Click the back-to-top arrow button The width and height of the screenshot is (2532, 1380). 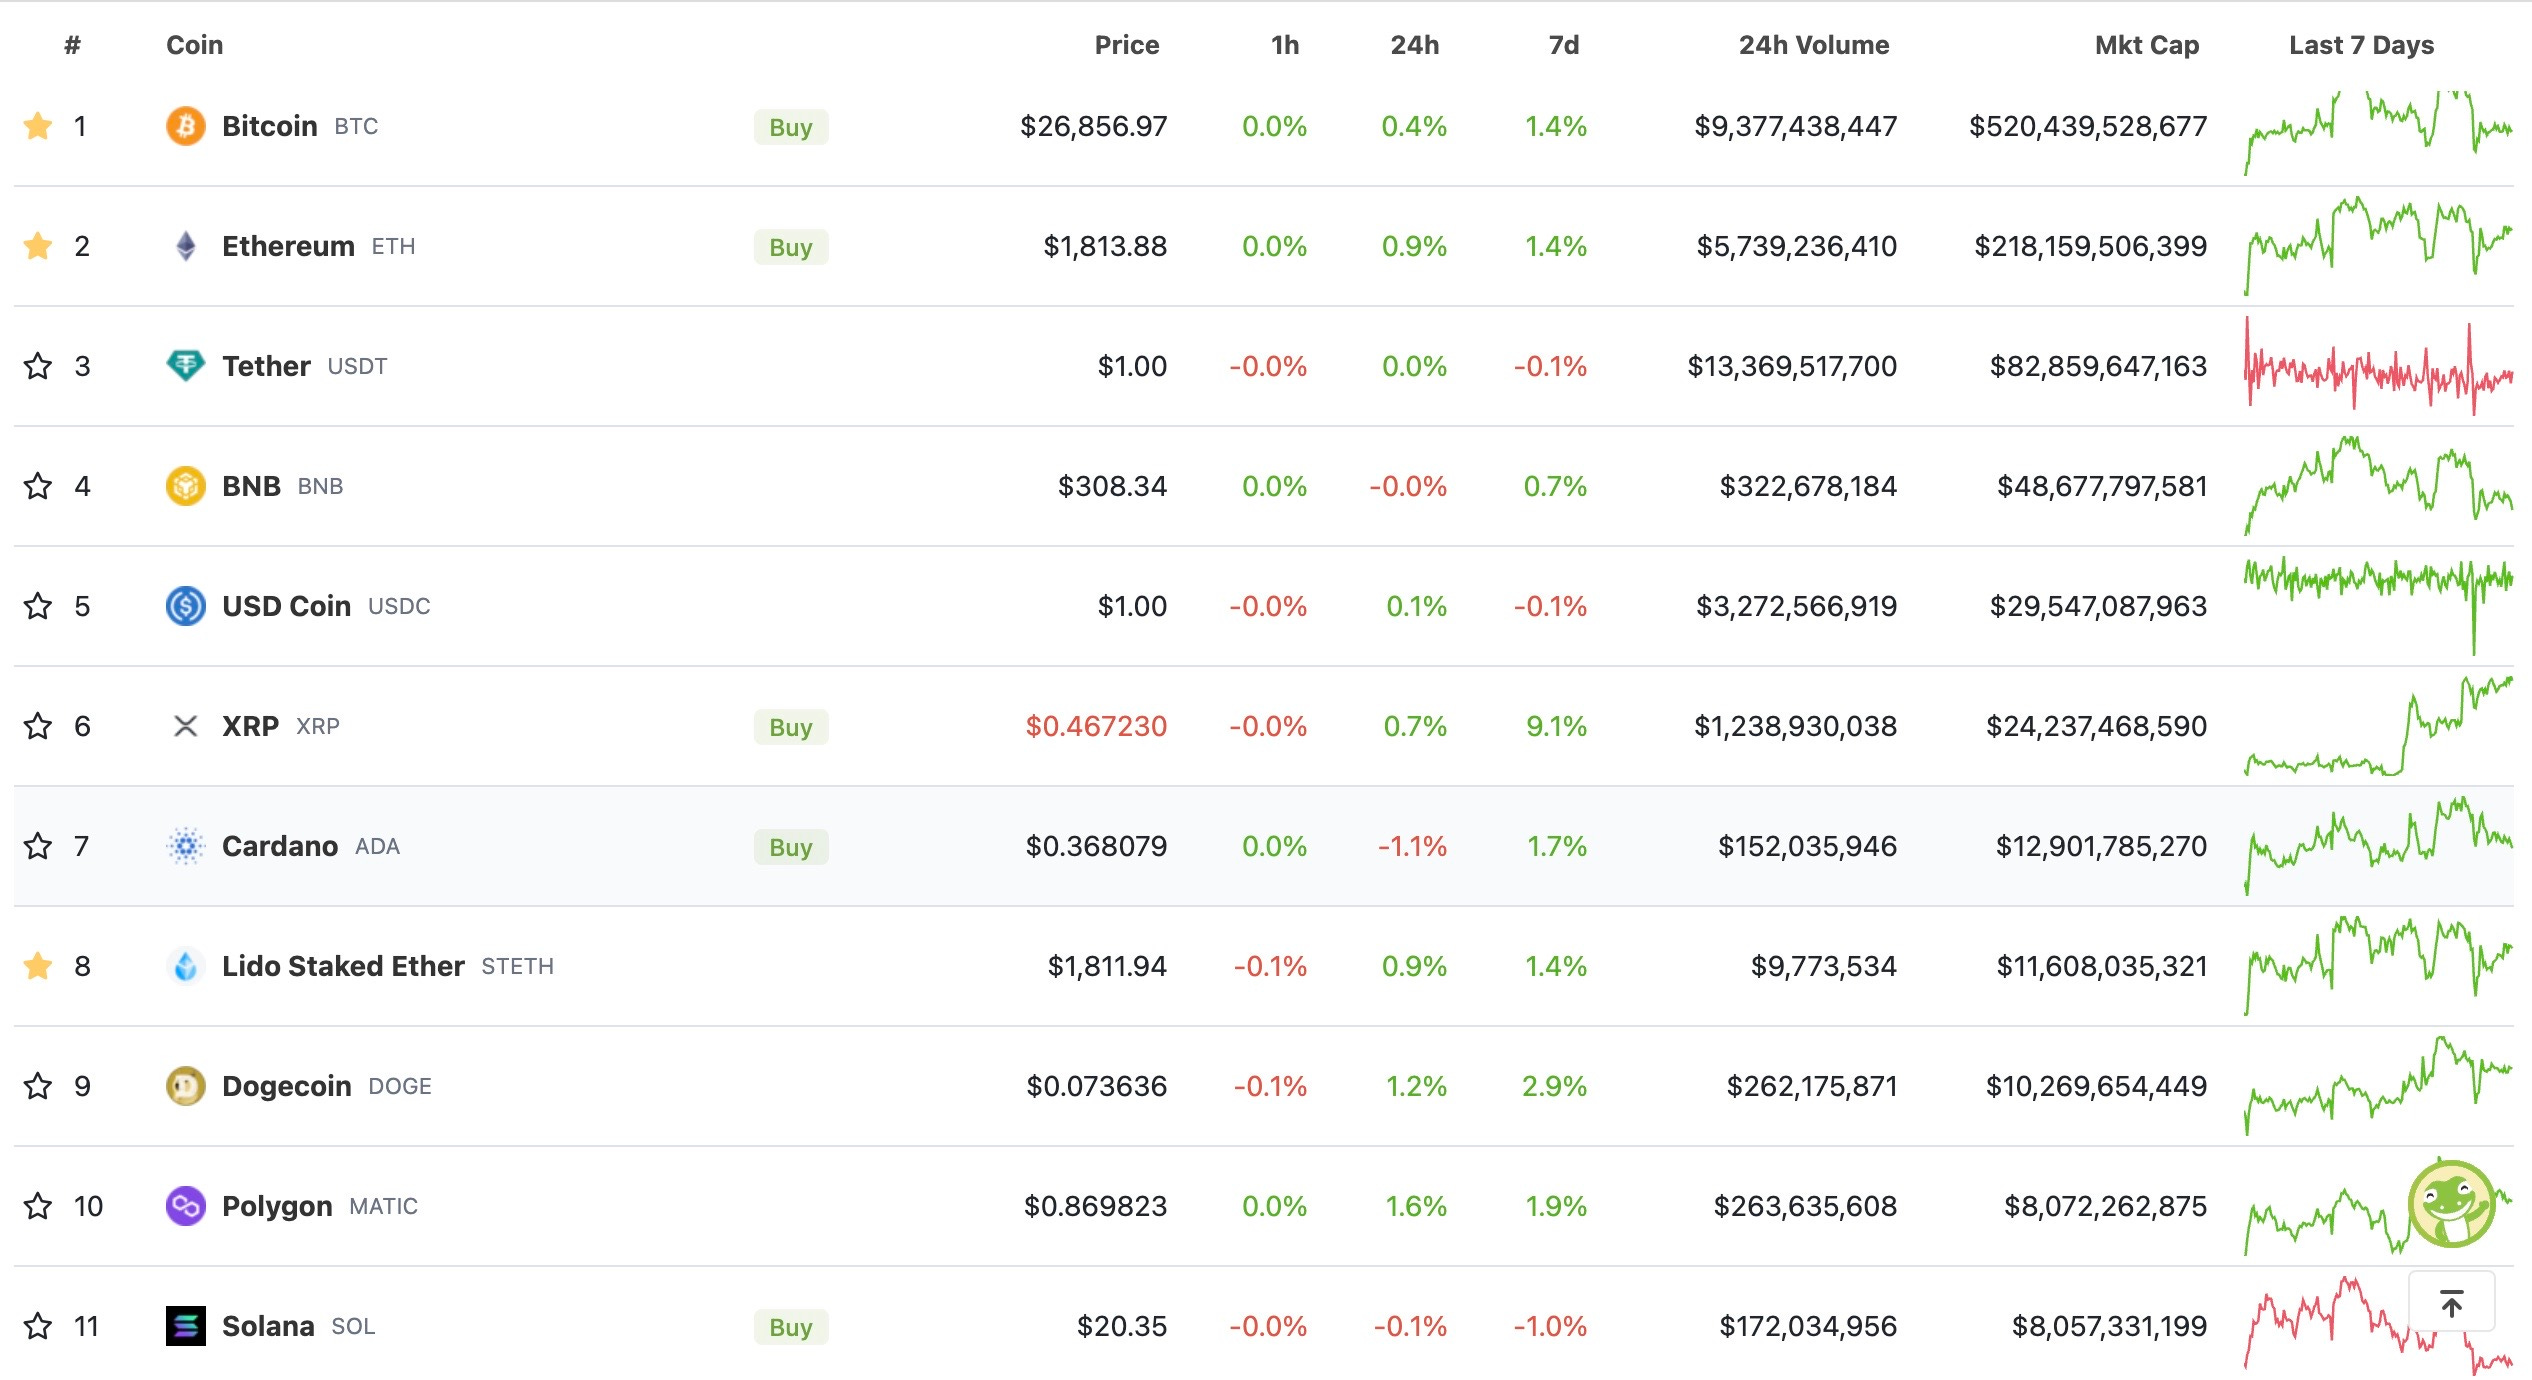coord(2451,1302)
